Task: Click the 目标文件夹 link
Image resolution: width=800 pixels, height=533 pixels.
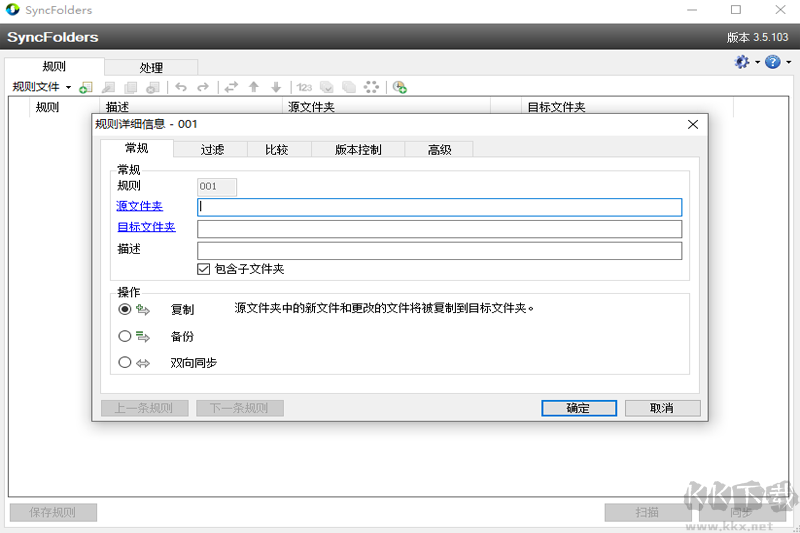Action: 146,227
